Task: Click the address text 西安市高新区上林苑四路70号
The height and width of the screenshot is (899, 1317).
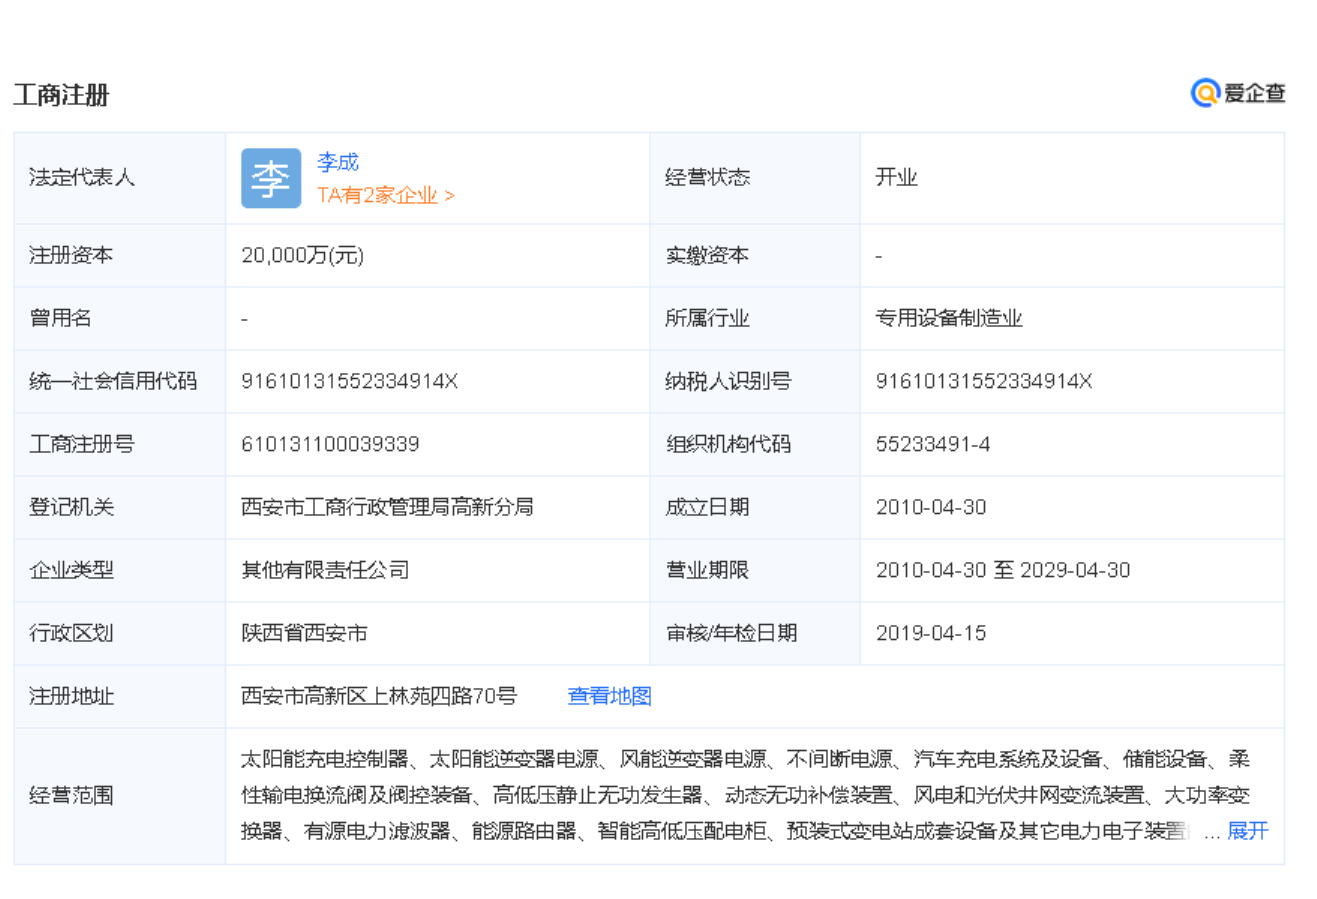Action: [379, 696]
